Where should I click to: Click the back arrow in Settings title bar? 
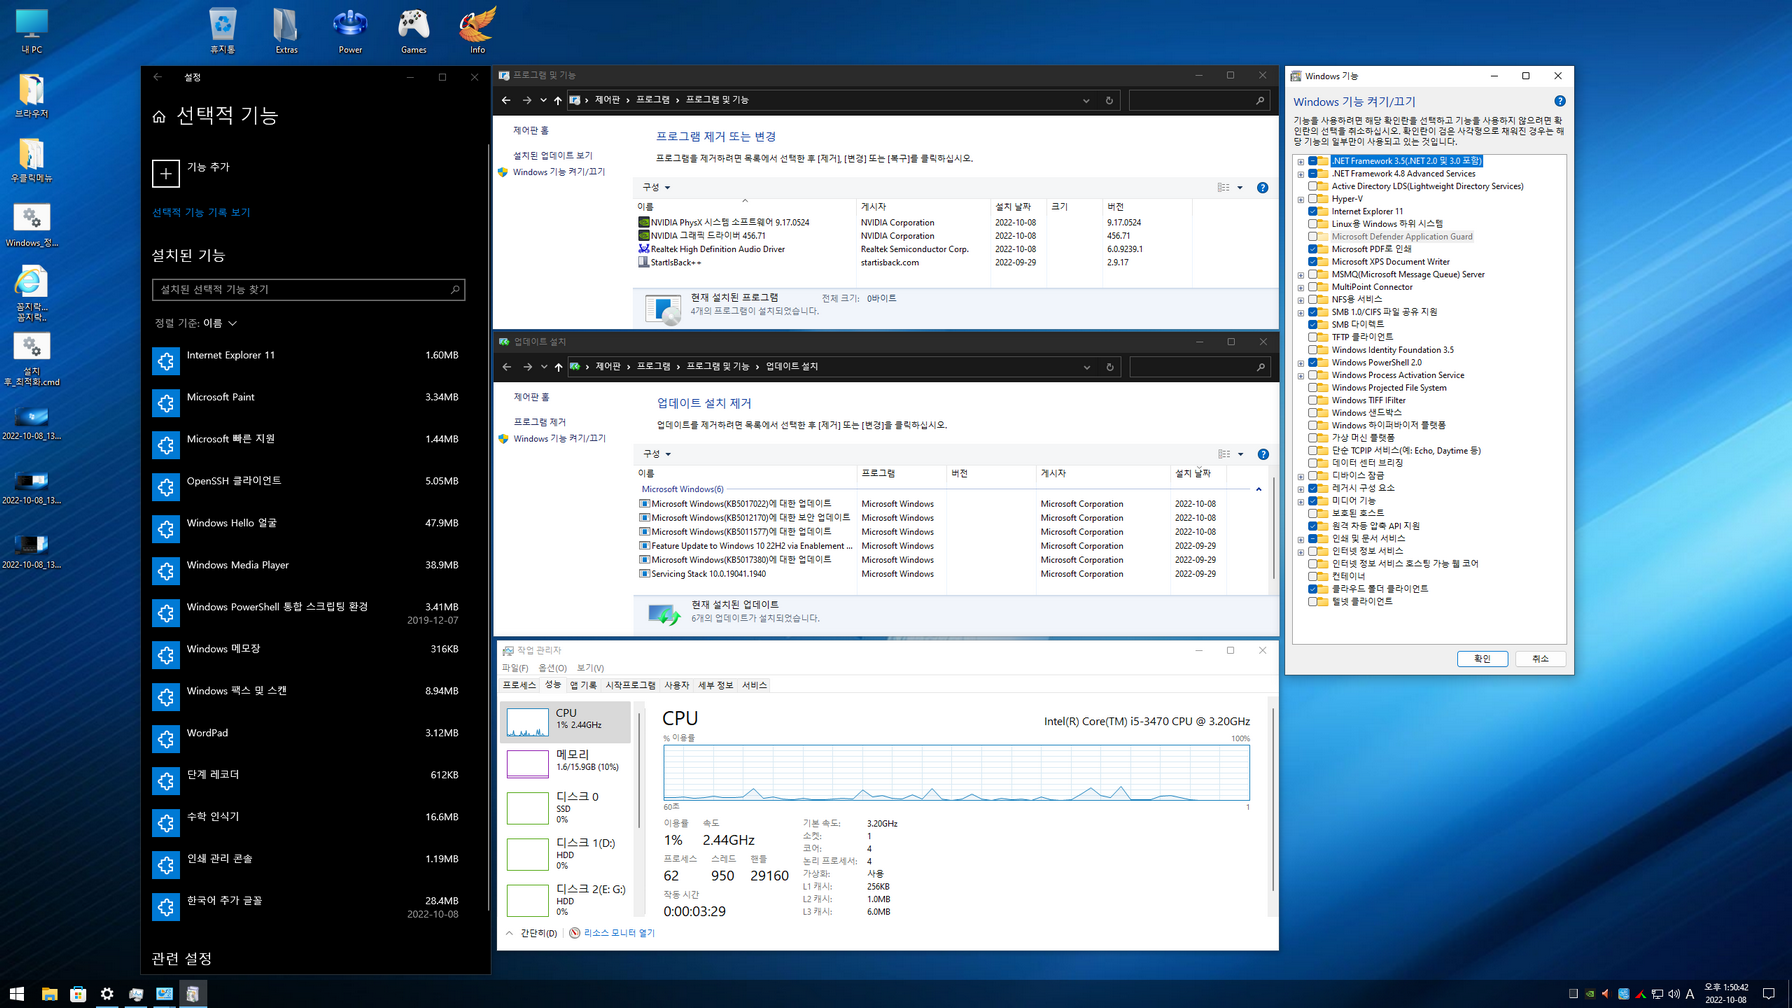(x=158, y=77)
